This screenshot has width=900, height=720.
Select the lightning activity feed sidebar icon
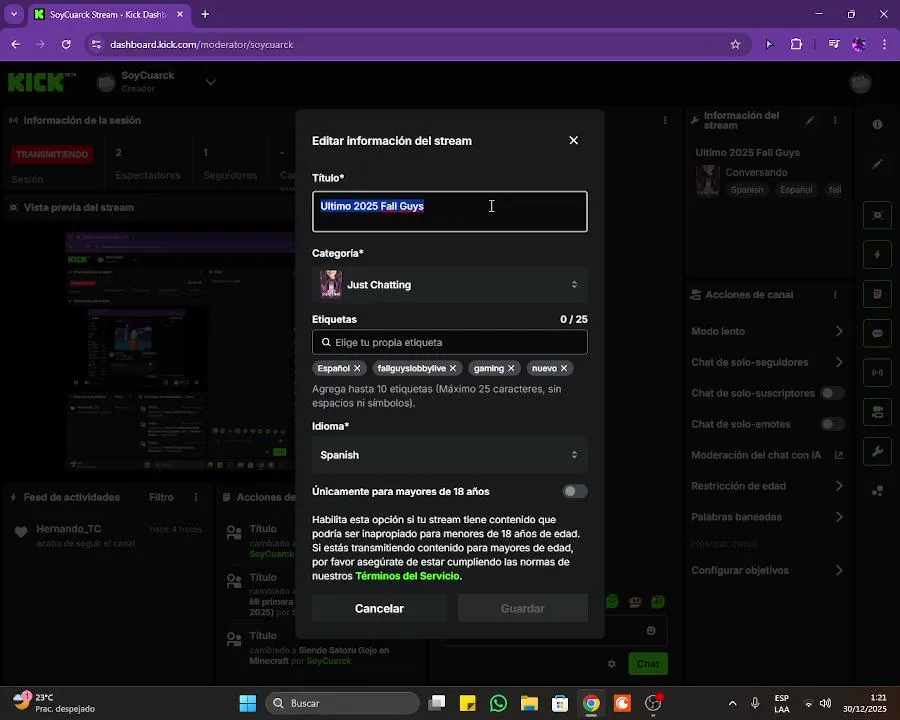click(877, 255)
